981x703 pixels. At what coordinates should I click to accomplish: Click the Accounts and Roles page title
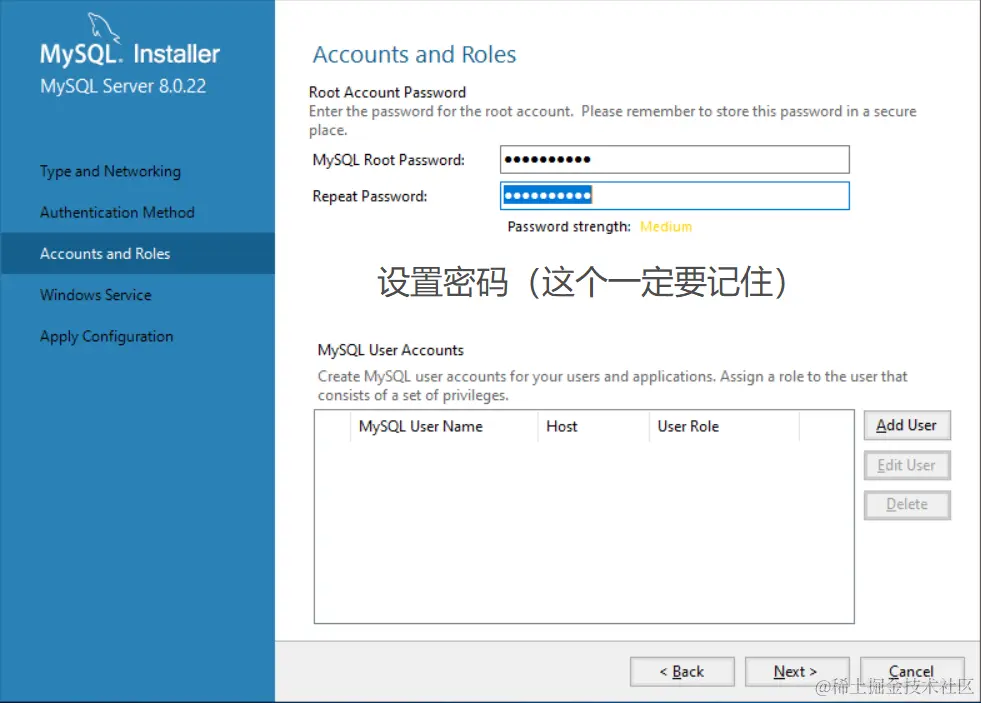(x=414, y=54)
